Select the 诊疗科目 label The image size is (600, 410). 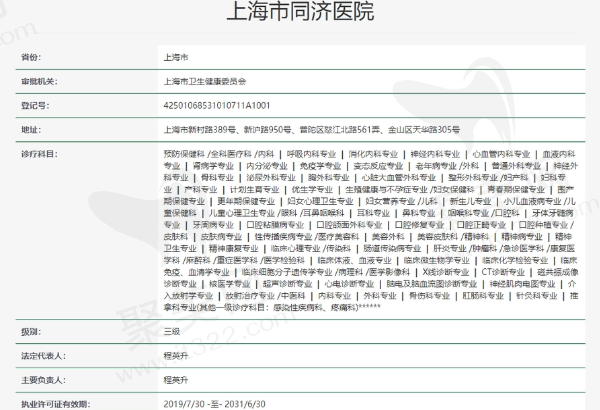coord(39,154)
